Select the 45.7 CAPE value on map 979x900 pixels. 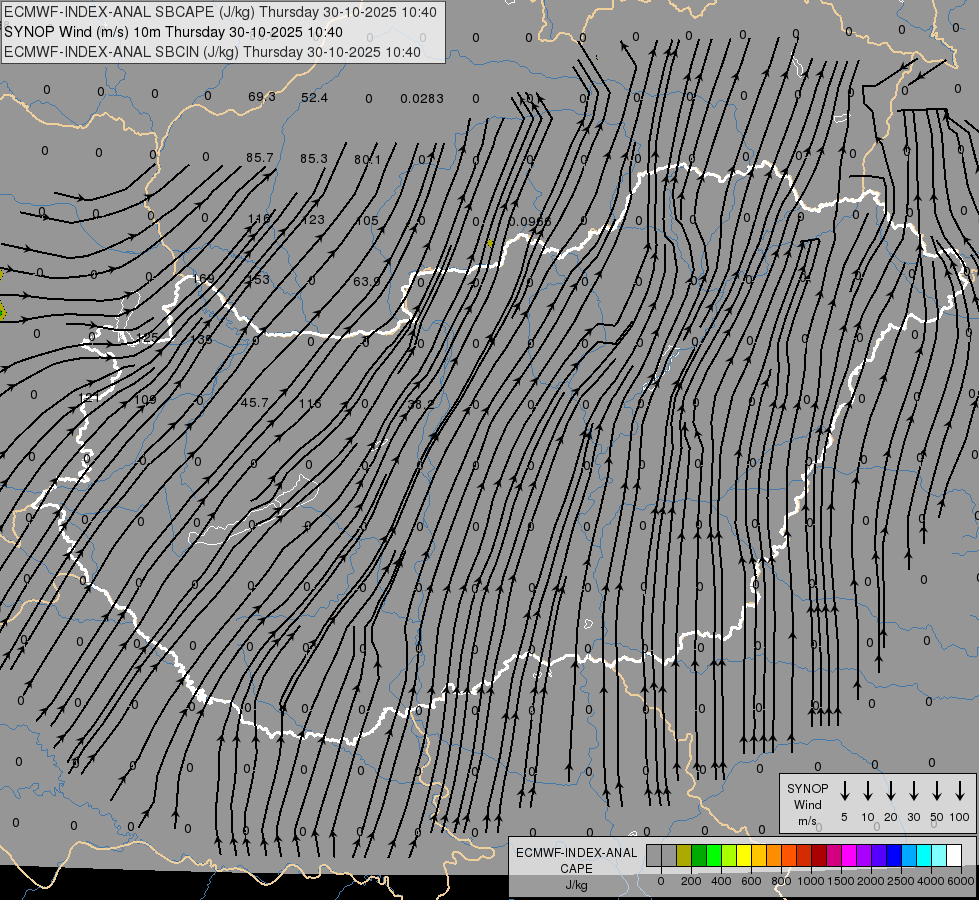255,403
